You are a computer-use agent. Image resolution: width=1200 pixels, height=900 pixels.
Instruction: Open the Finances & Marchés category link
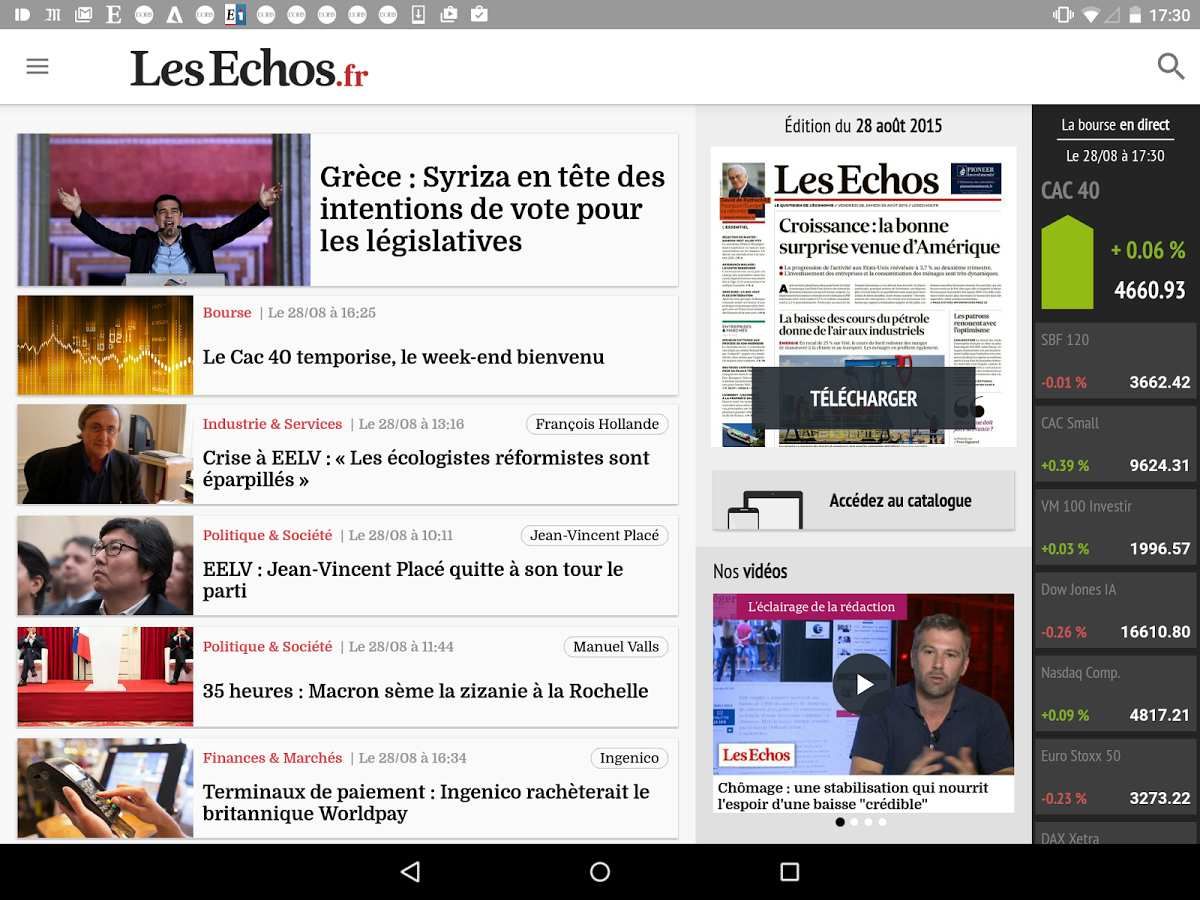272,758
